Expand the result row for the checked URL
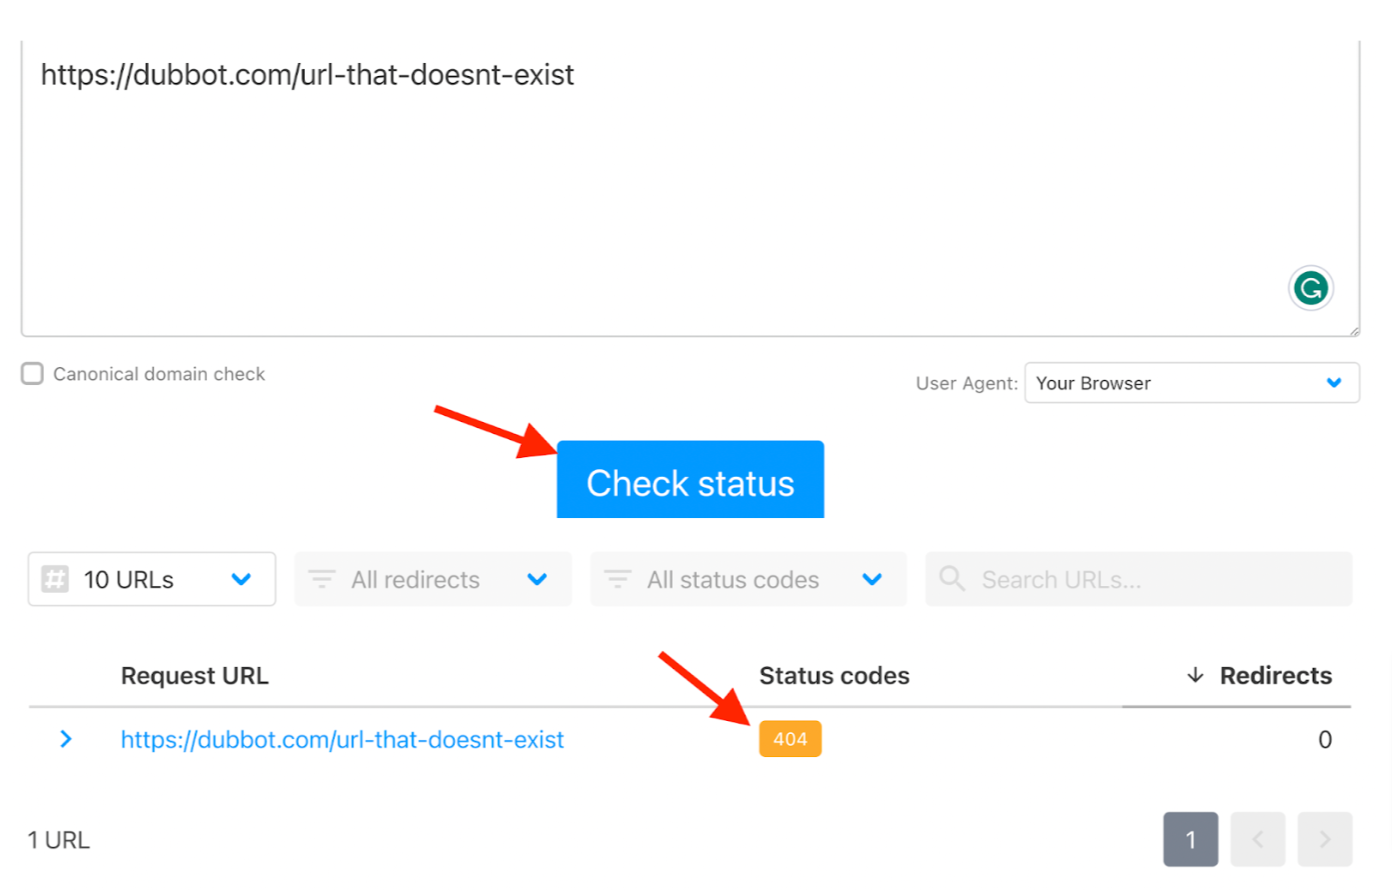 point(66,739)
